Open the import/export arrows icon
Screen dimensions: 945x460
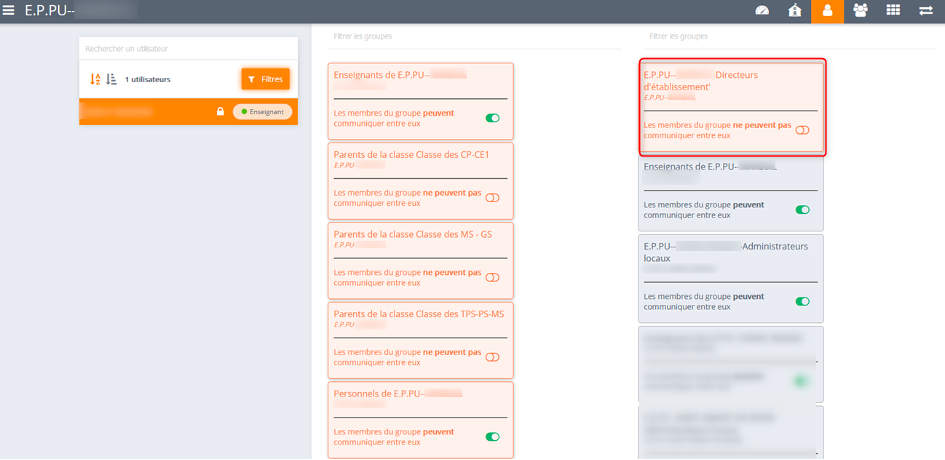(926, 11)
